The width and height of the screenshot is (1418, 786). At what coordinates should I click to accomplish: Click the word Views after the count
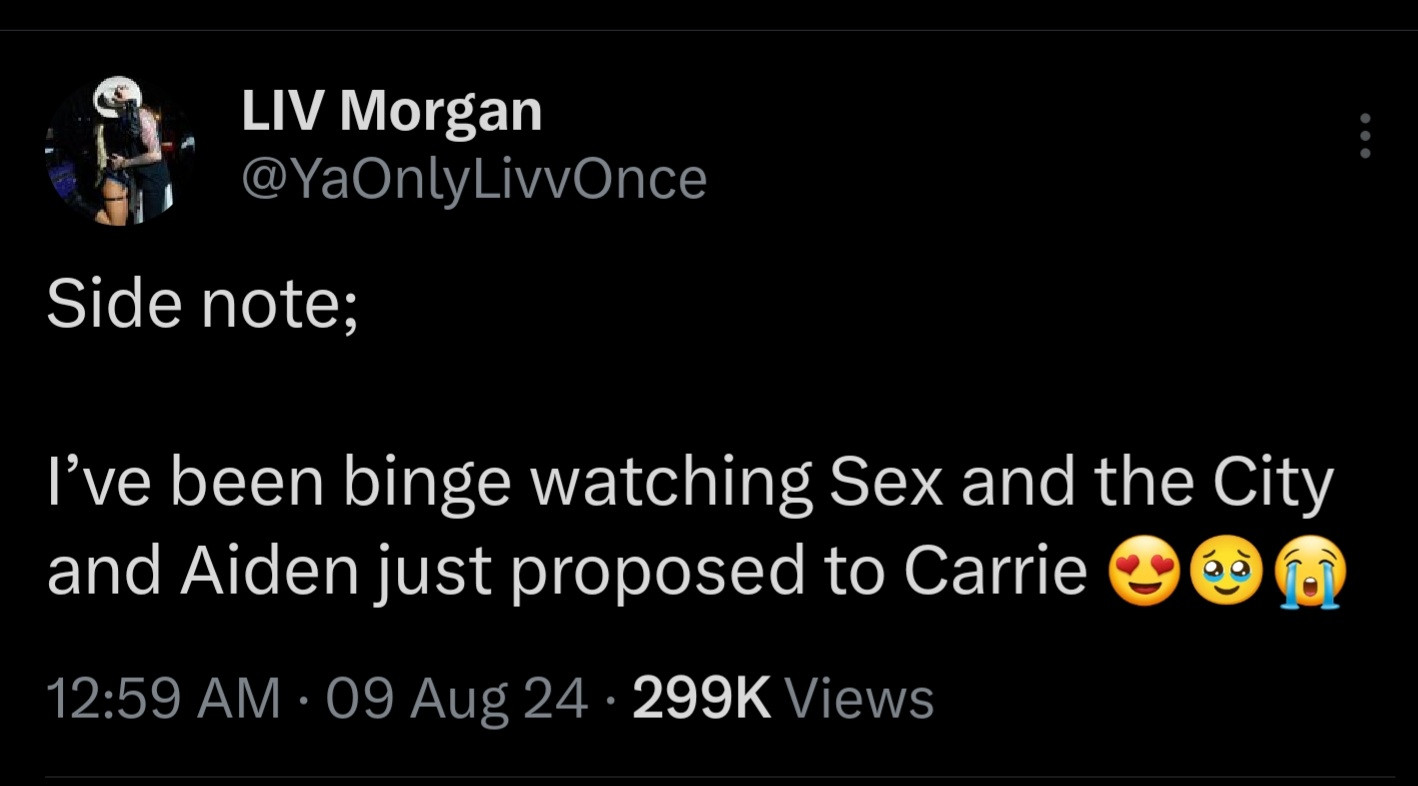[x=861, y=698]
